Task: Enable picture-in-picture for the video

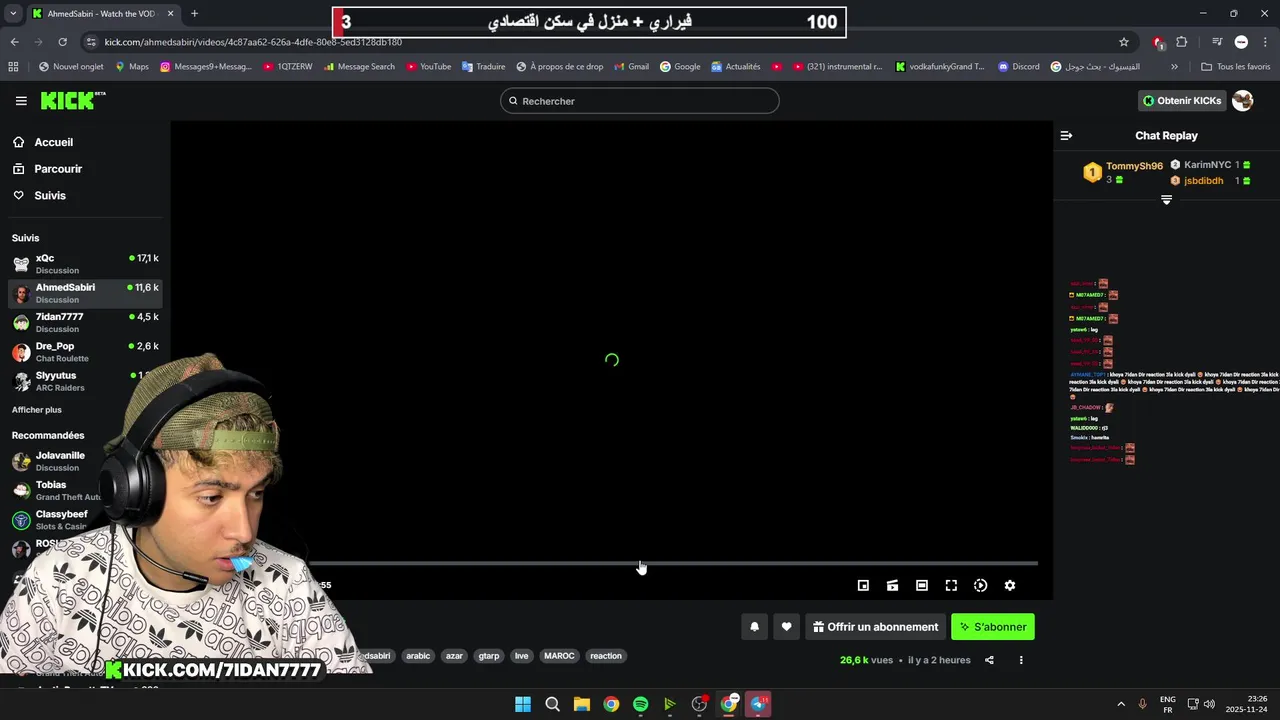Action: click(863, 586)
